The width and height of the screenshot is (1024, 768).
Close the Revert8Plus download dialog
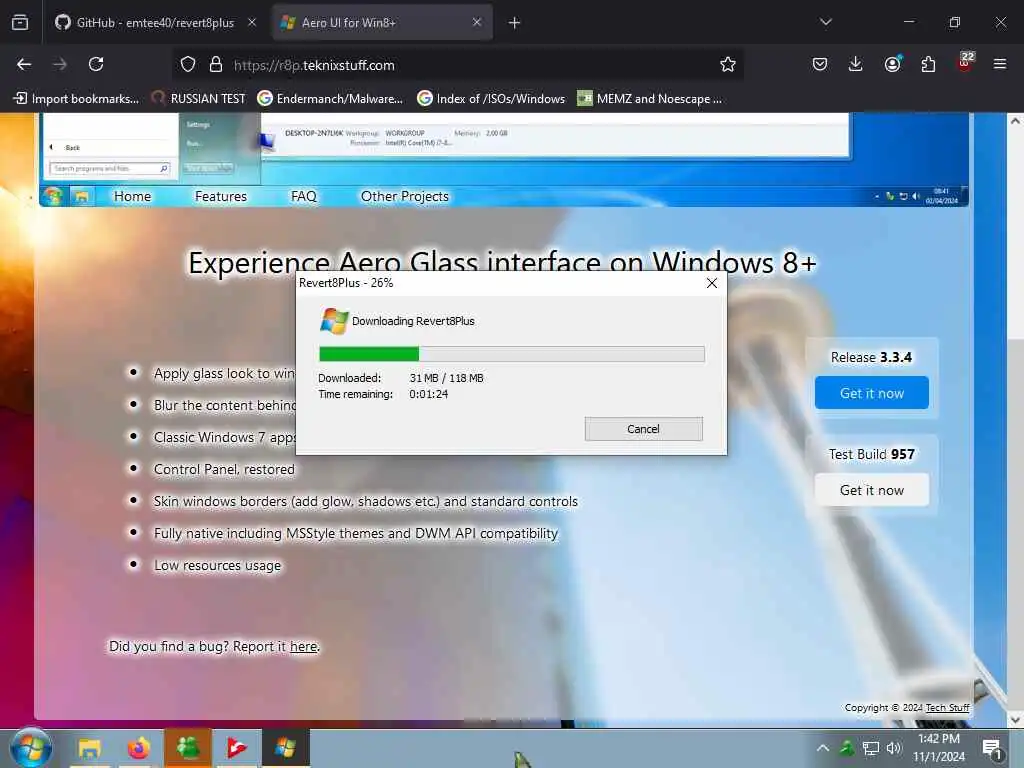[x=712, y=283]
